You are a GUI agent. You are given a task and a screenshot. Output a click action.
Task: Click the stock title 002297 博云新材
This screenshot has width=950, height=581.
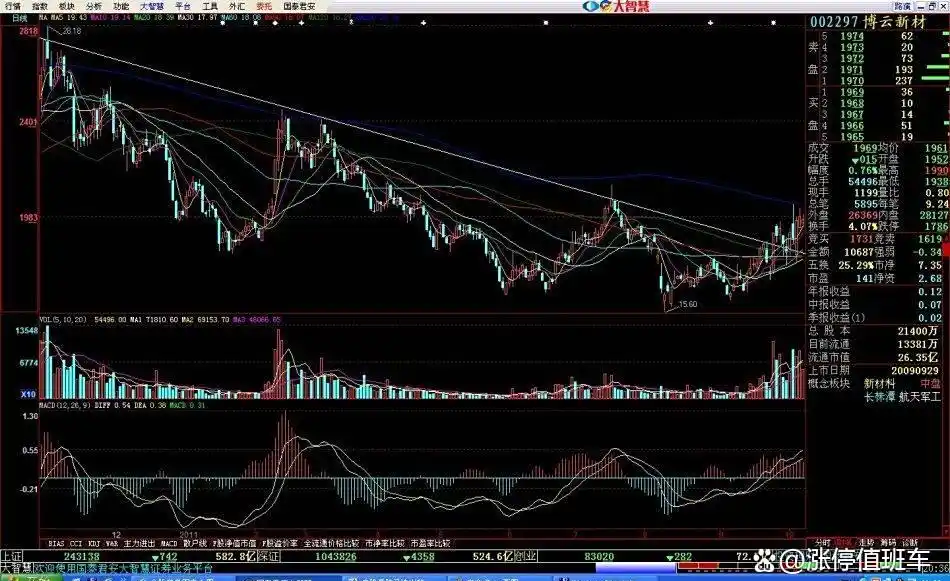868,22
